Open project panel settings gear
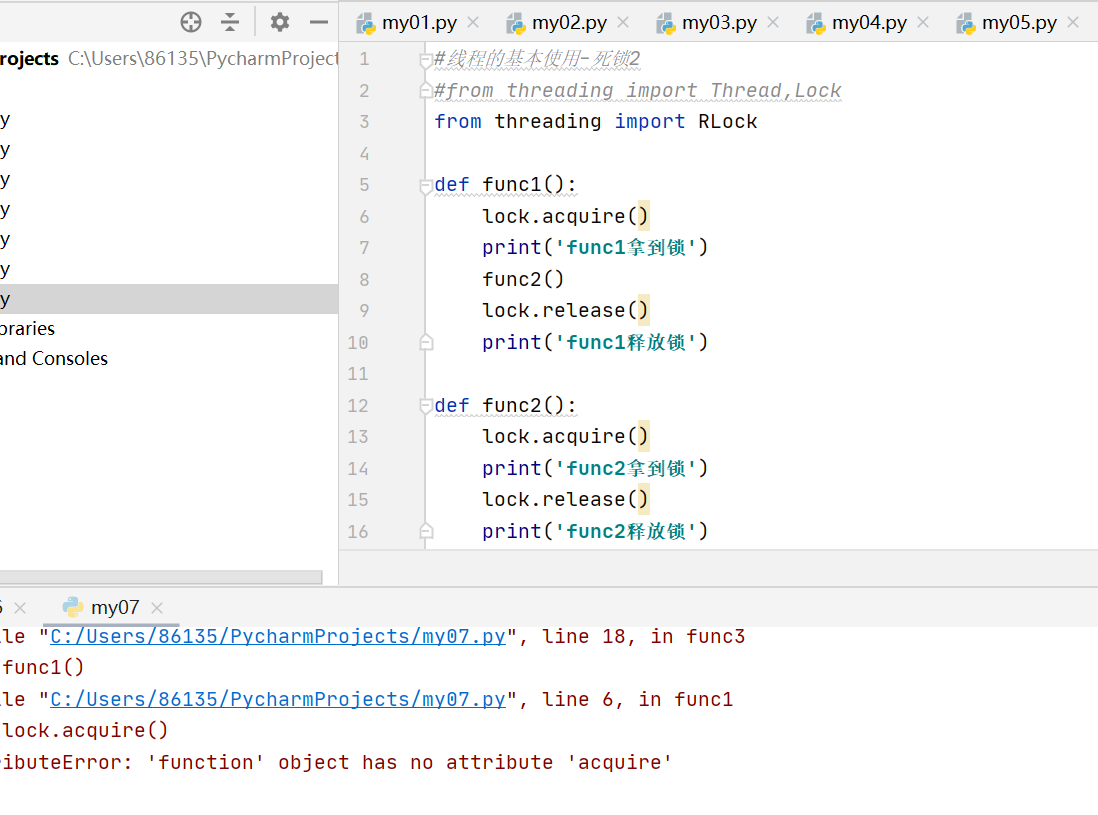Viewport: 1098px width, 815px height. click(280, 22)
